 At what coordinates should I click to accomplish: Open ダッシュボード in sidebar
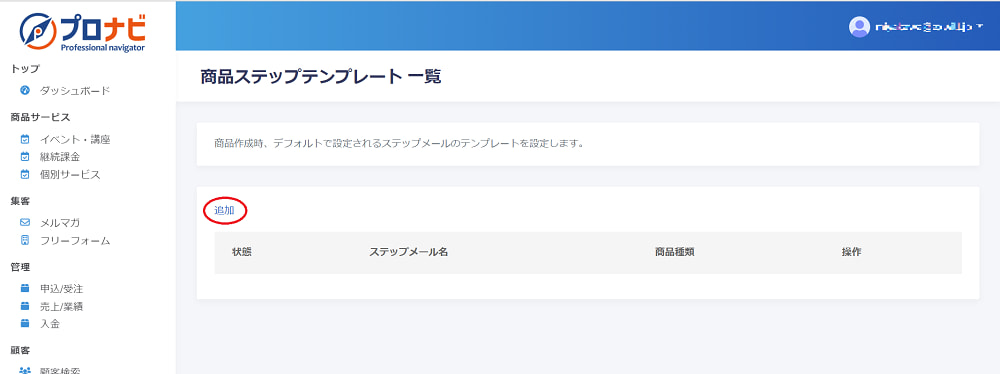pyautogui.click(x=75, y=91)
